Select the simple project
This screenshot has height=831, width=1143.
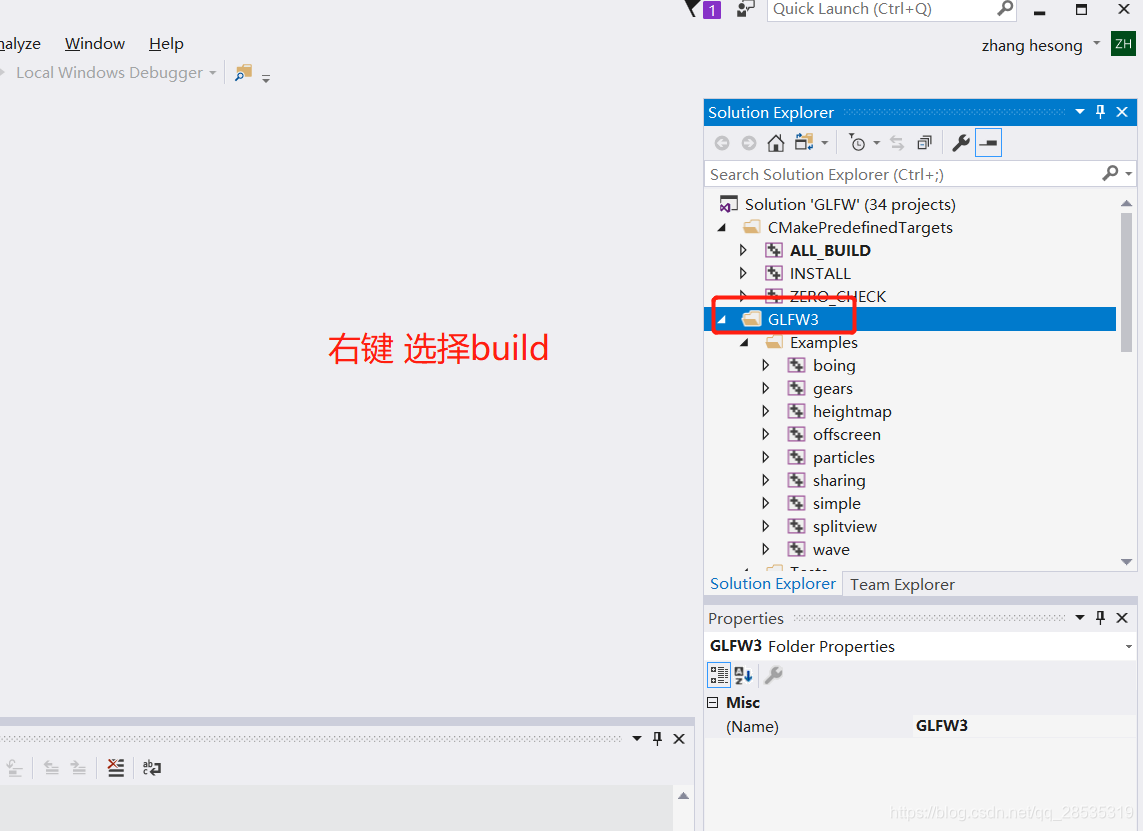pos(837,504)
